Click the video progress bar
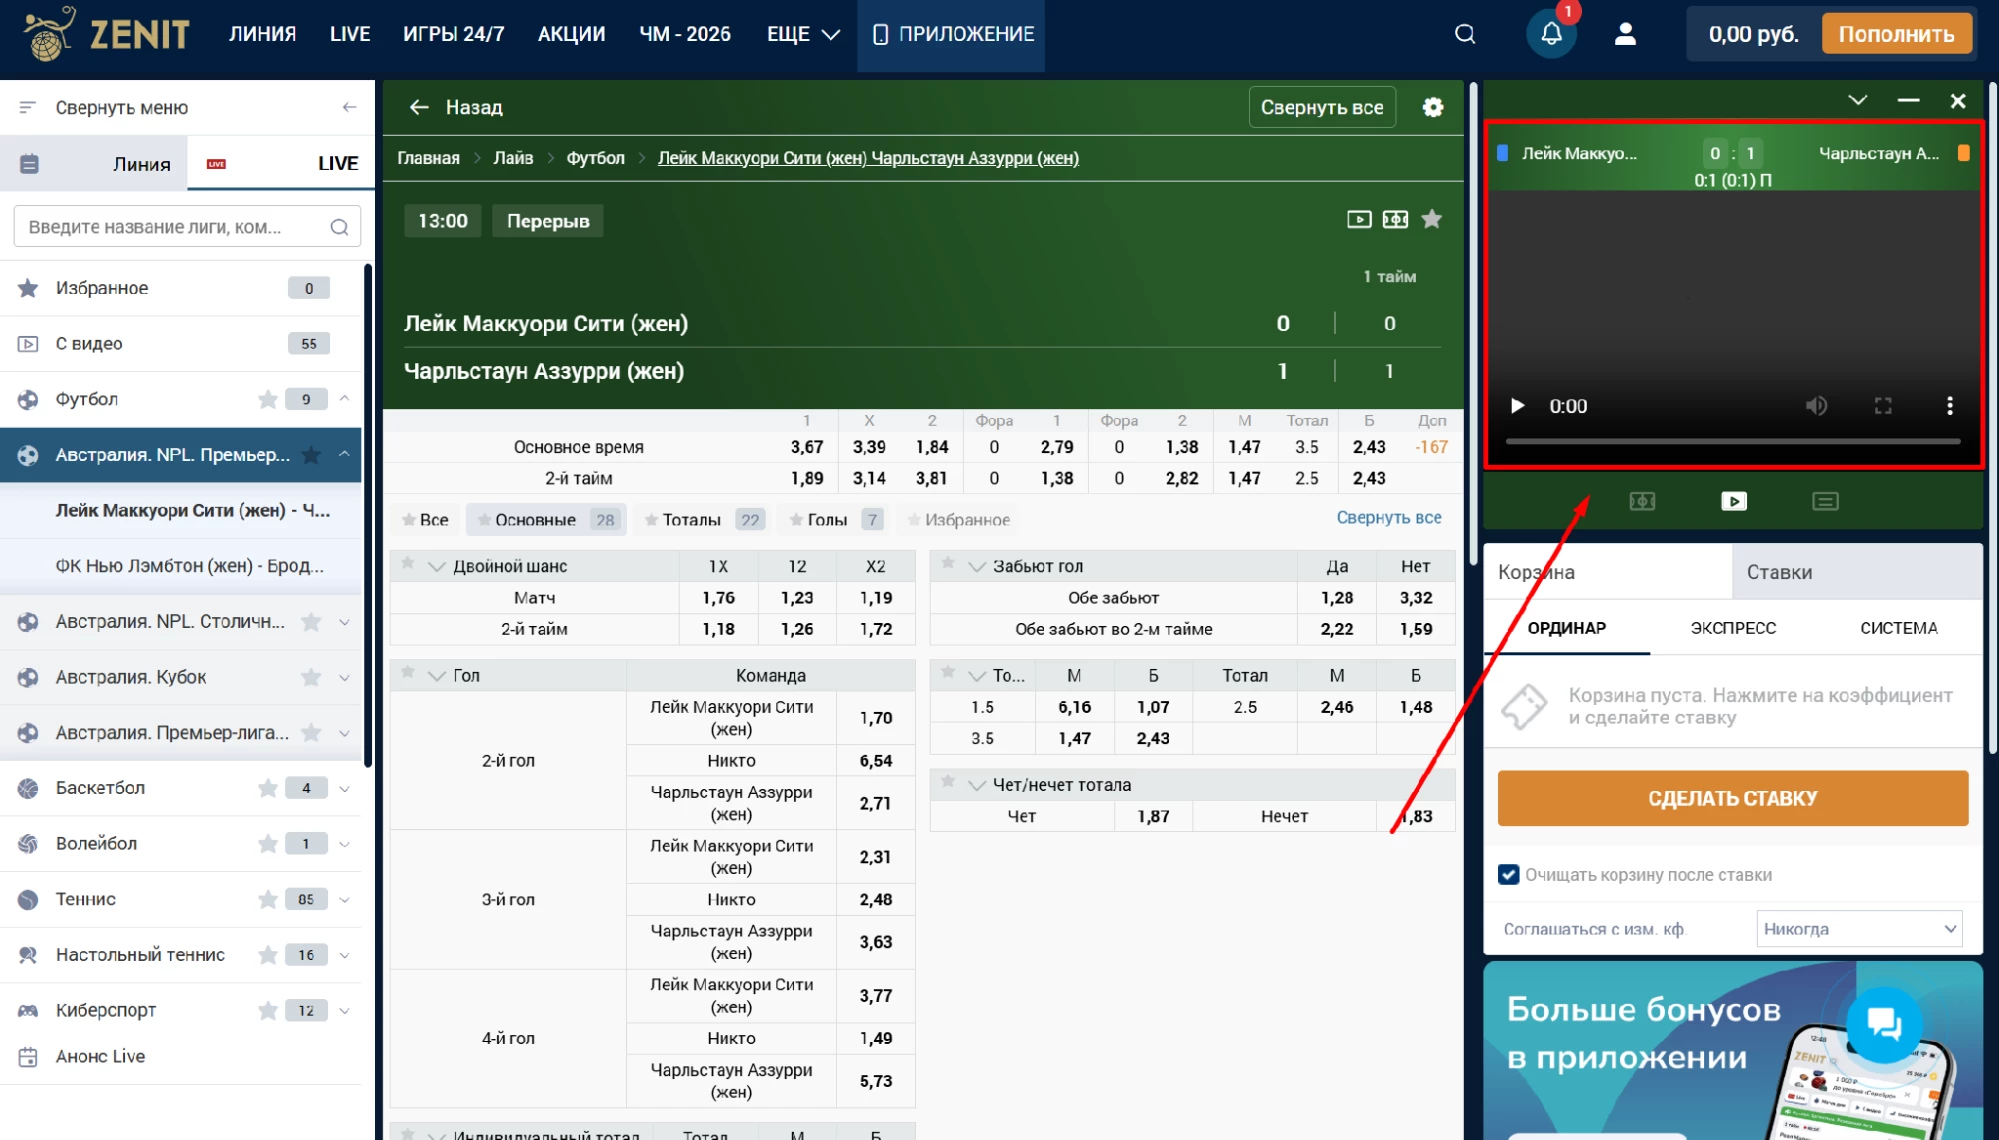Screen dimensions: 1999x1140 [1733, 441]
